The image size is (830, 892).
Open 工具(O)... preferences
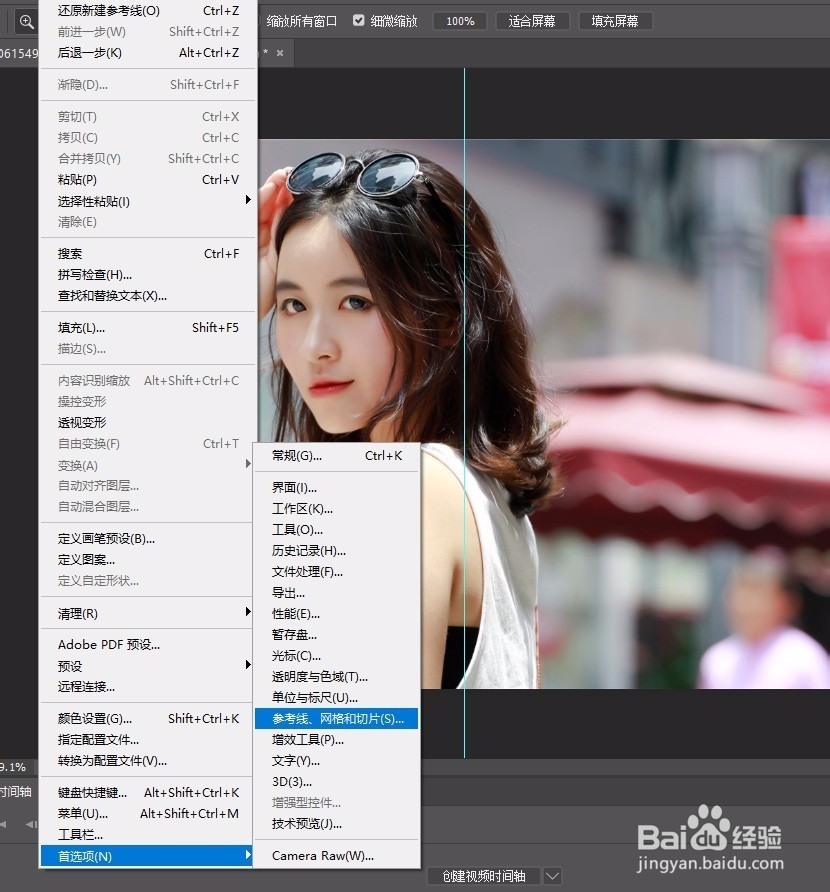pos(337,530)
